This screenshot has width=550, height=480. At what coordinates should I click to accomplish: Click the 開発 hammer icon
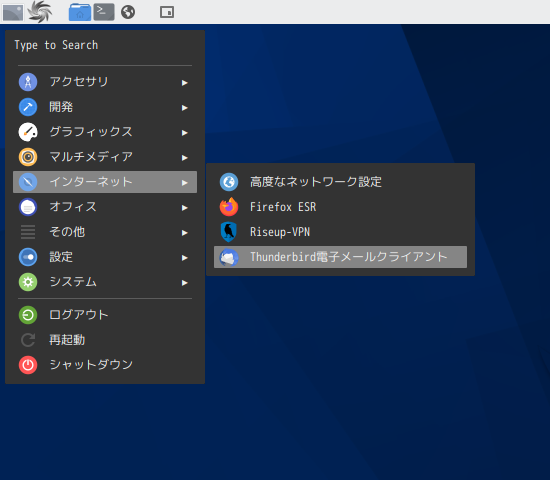pyautogui.click(x=28, y=107)
